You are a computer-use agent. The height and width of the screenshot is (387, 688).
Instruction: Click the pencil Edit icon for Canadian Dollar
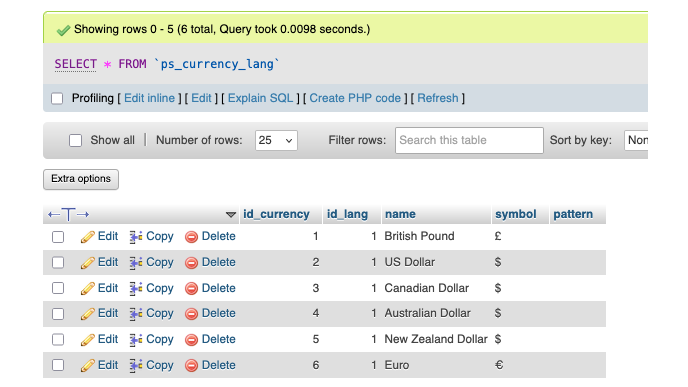pos(88,289)
